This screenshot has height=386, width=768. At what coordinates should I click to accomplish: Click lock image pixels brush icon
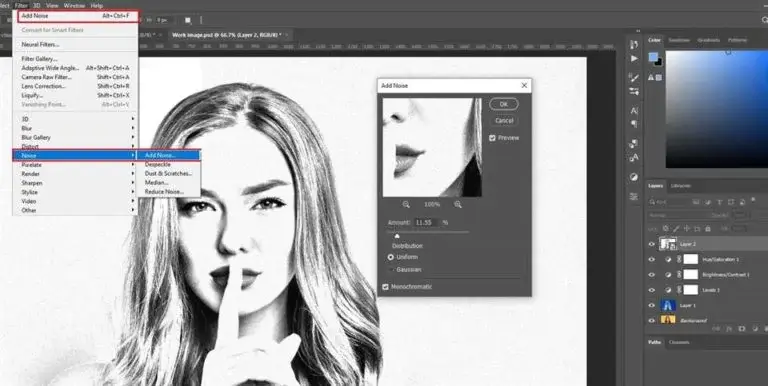pyautogui.click(x=676, y=229)
